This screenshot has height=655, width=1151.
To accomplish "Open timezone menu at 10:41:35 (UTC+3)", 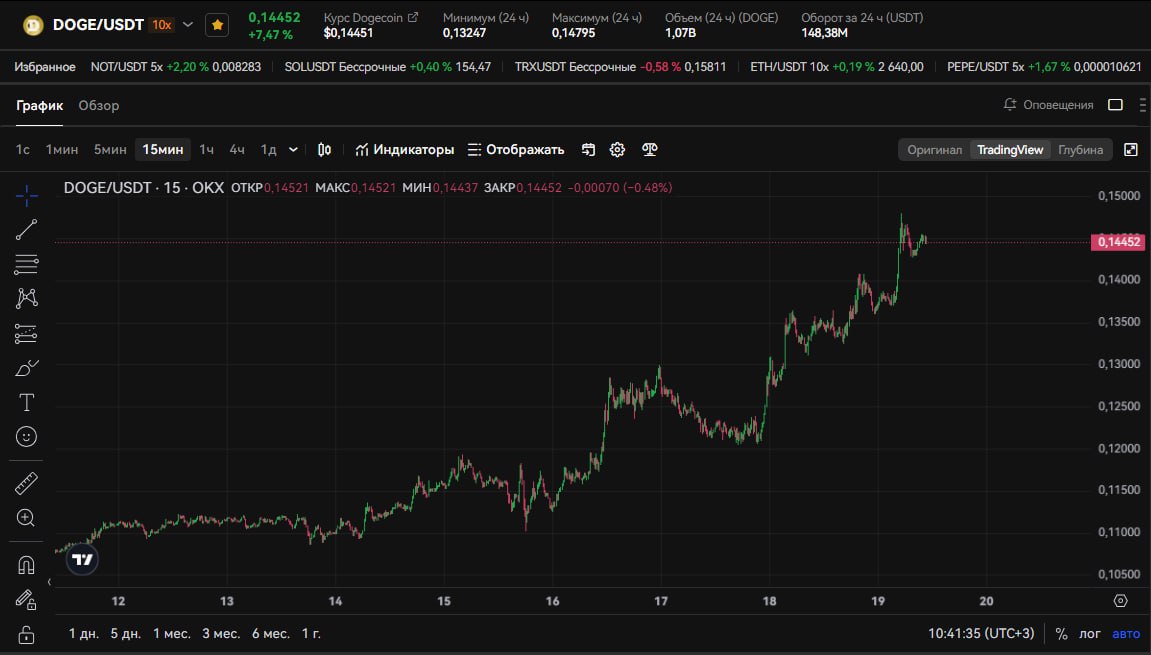I will tap(981, 634).
